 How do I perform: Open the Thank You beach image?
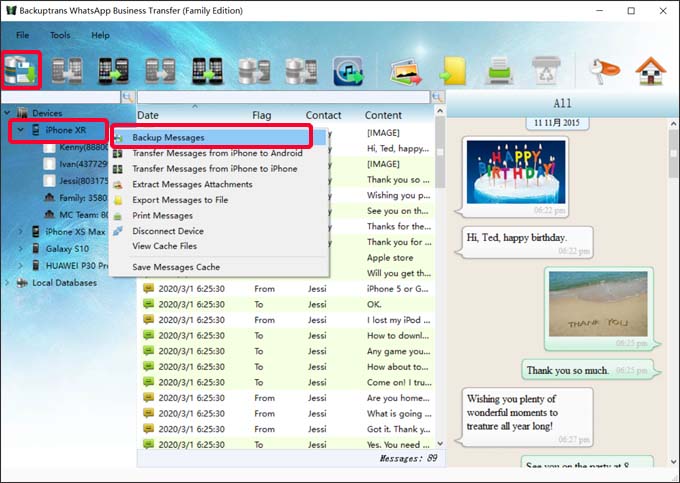click(x=598, y=304)
